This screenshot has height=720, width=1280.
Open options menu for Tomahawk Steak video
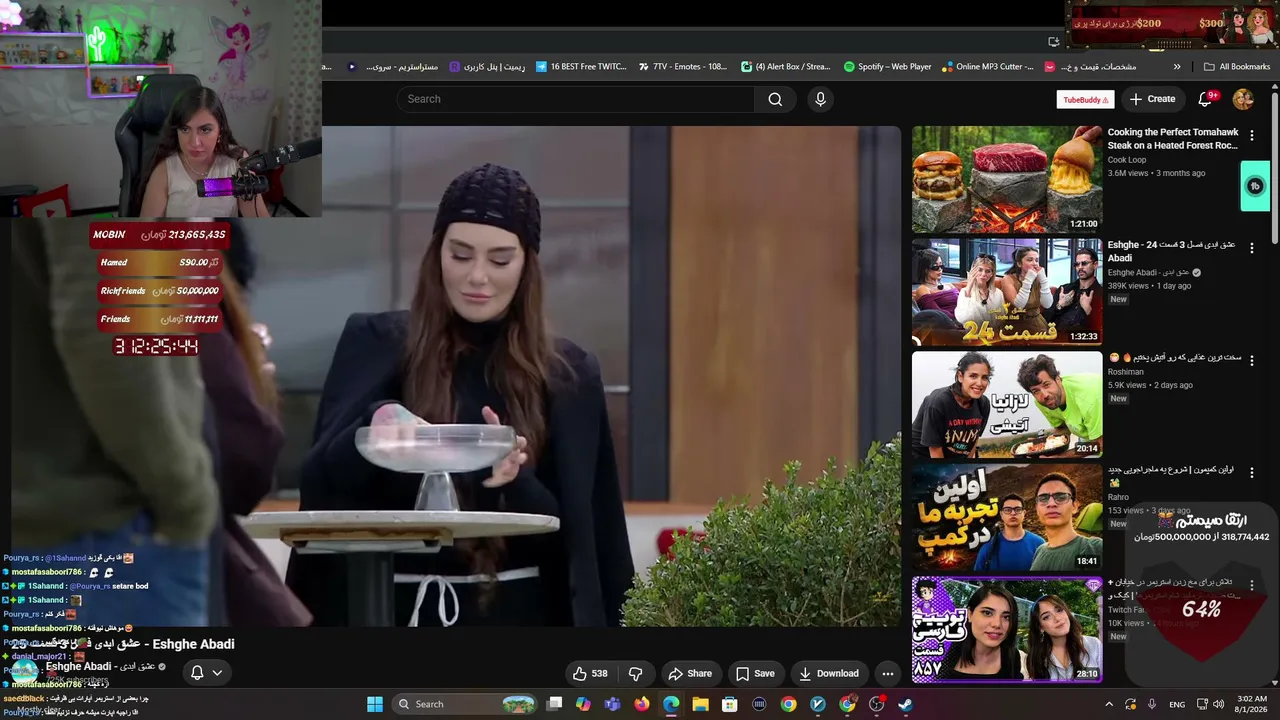1251,135
